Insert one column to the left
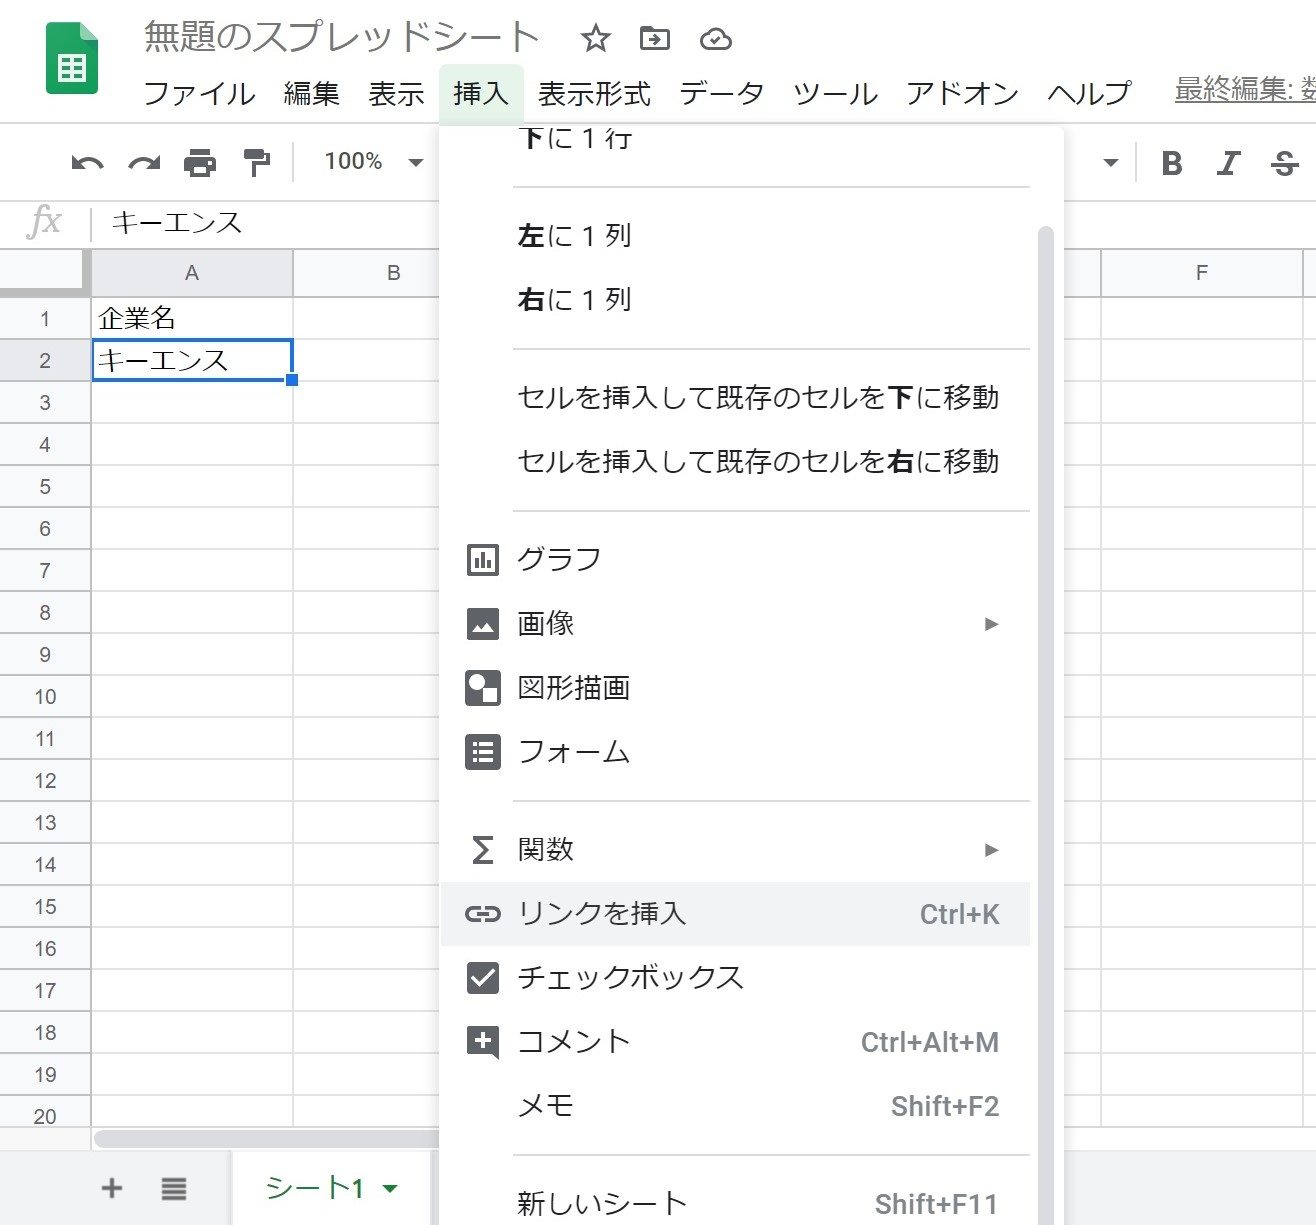 coord(735,235)
